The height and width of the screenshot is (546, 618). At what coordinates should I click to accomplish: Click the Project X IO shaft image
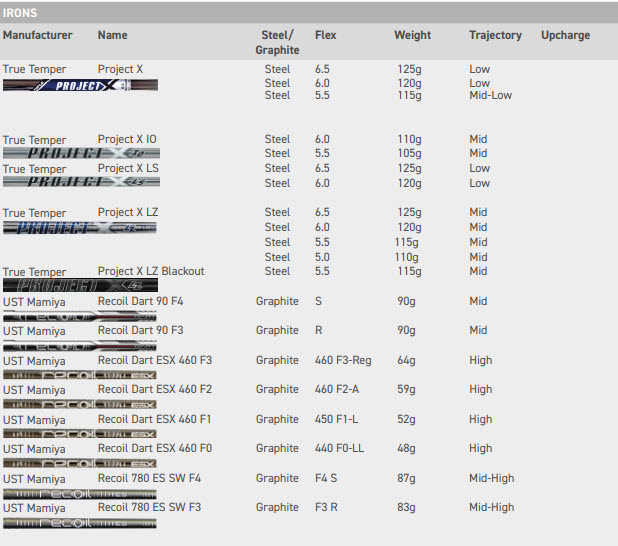79,154
